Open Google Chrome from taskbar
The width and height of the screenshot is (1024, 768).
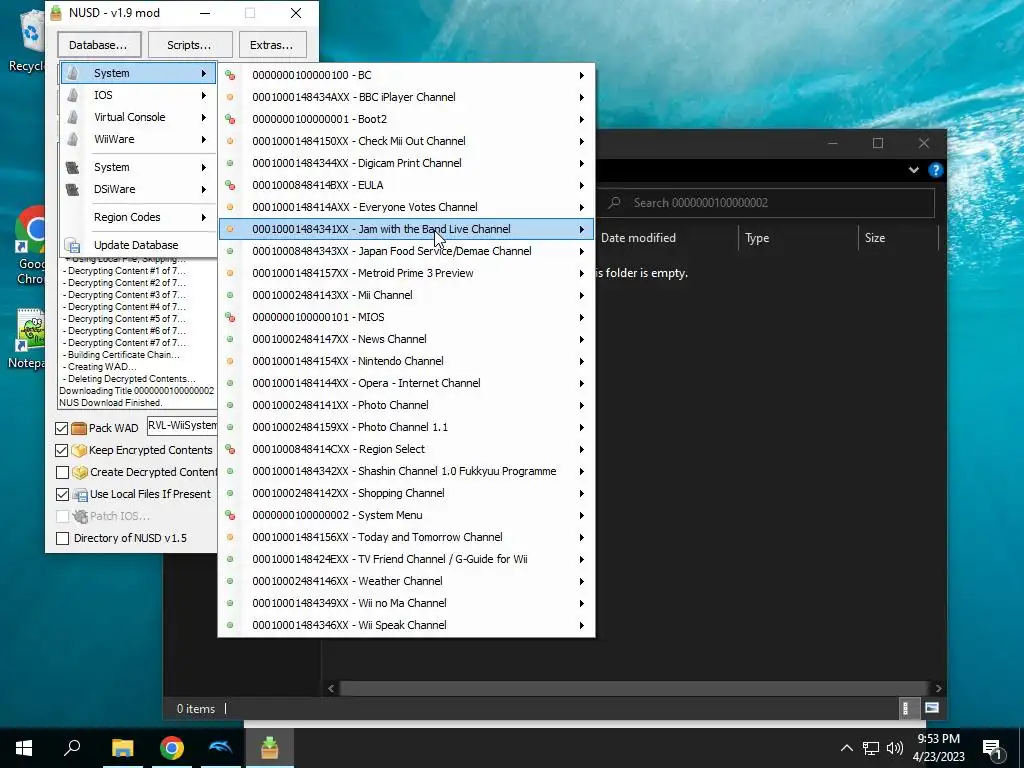(x=172, y=748)
